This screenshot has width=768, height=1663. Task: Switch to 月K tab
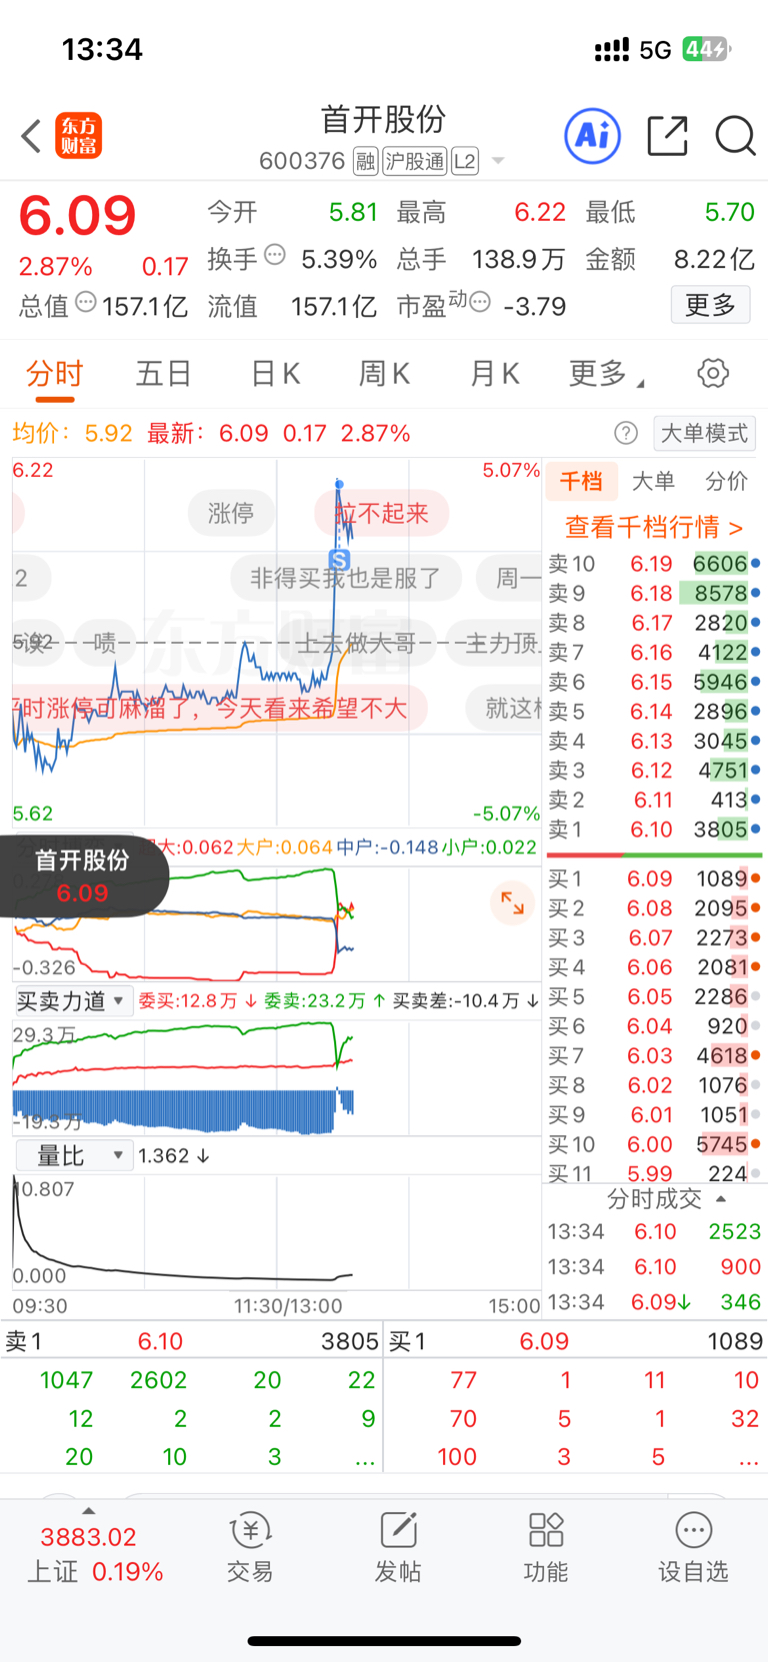tap(495, 374)
